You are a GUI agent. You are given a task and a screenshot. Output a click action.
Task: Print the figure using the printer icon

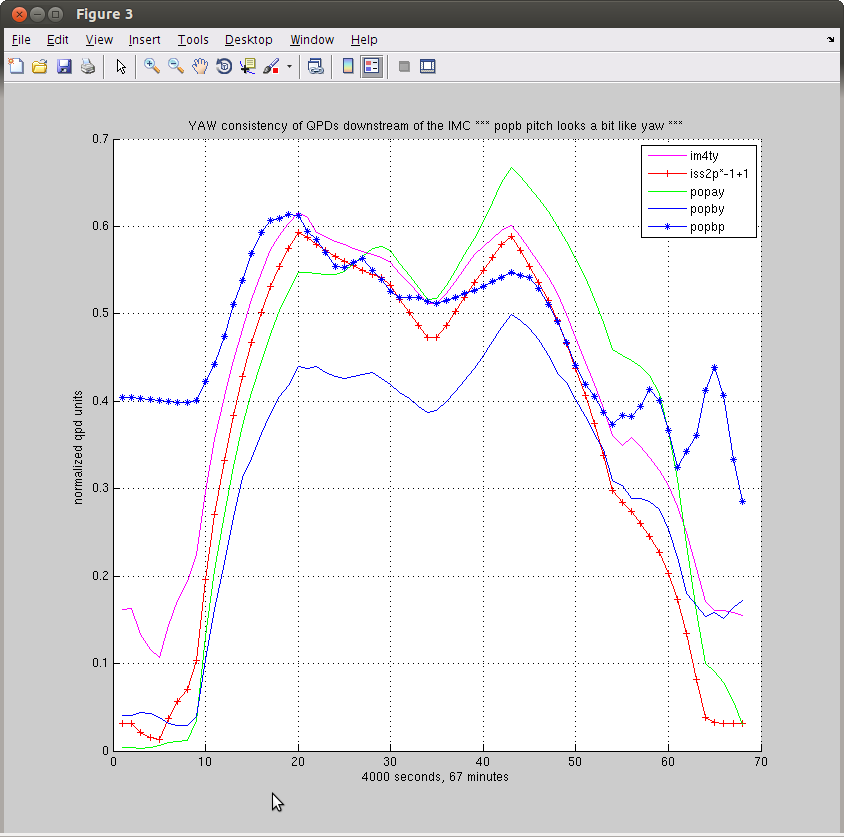[88, 66]
